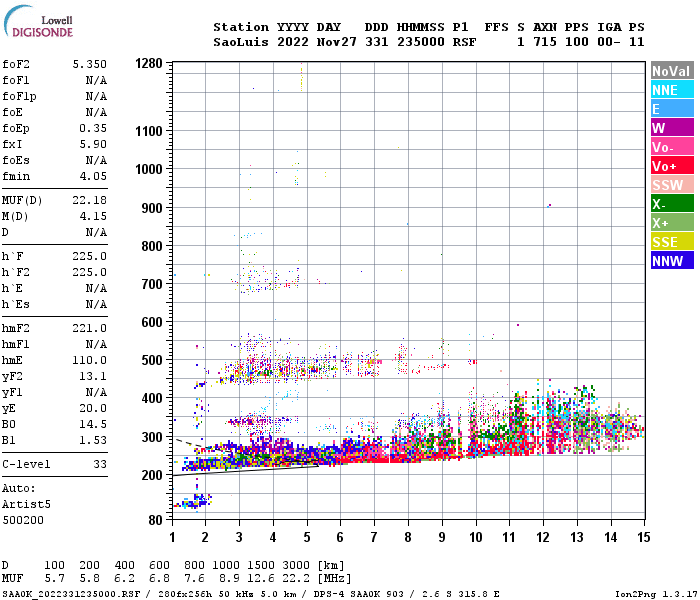Select the Vo+ red legend swatch
The height and width of the screenshot is (600, 700).
(x=672, y=166)
